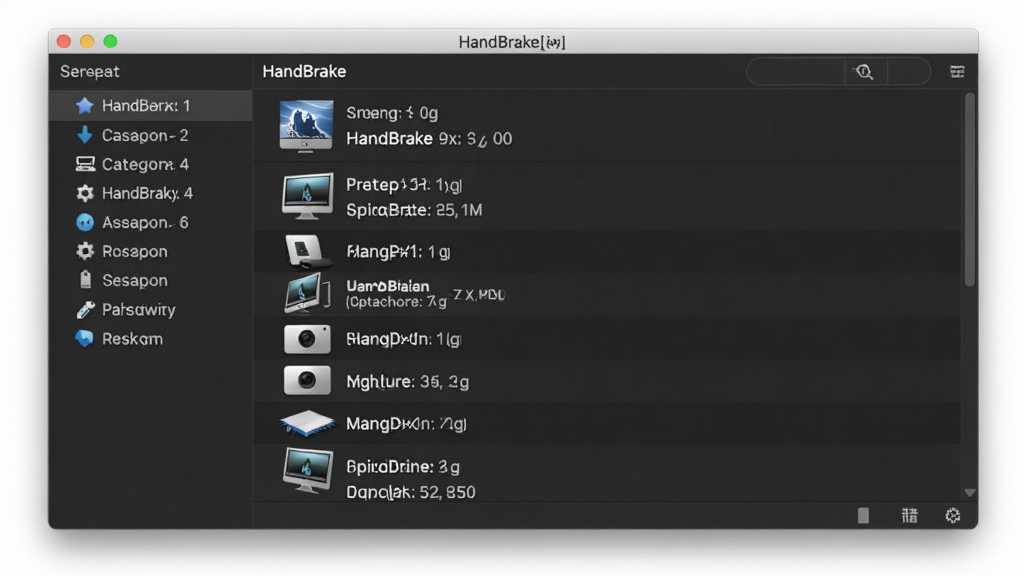Click the magnifier icon in the search bar
Viewport: 1024px width, 576px height.
tap(865, 72)
